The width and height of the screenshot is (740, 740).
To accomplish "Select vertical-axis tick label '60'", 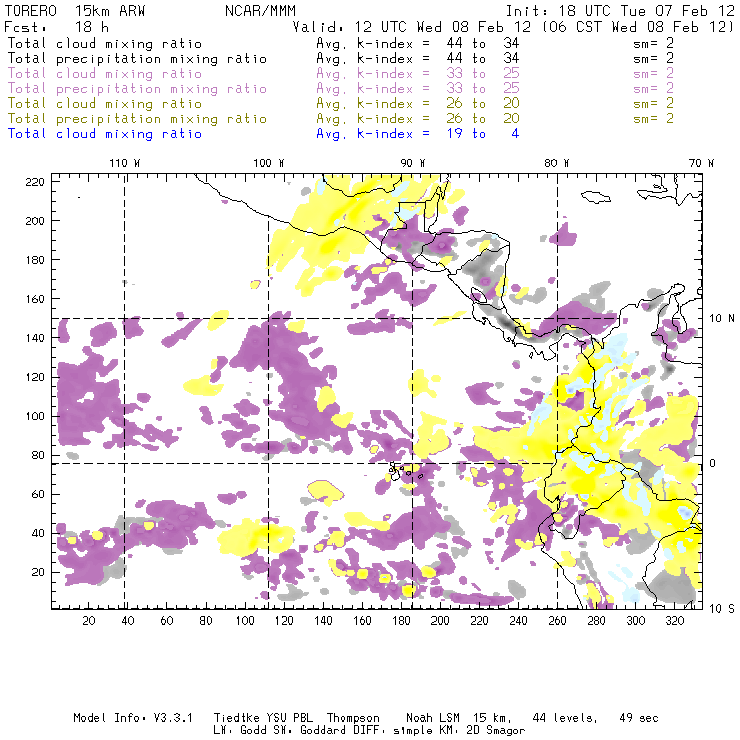I will (38, 495).
